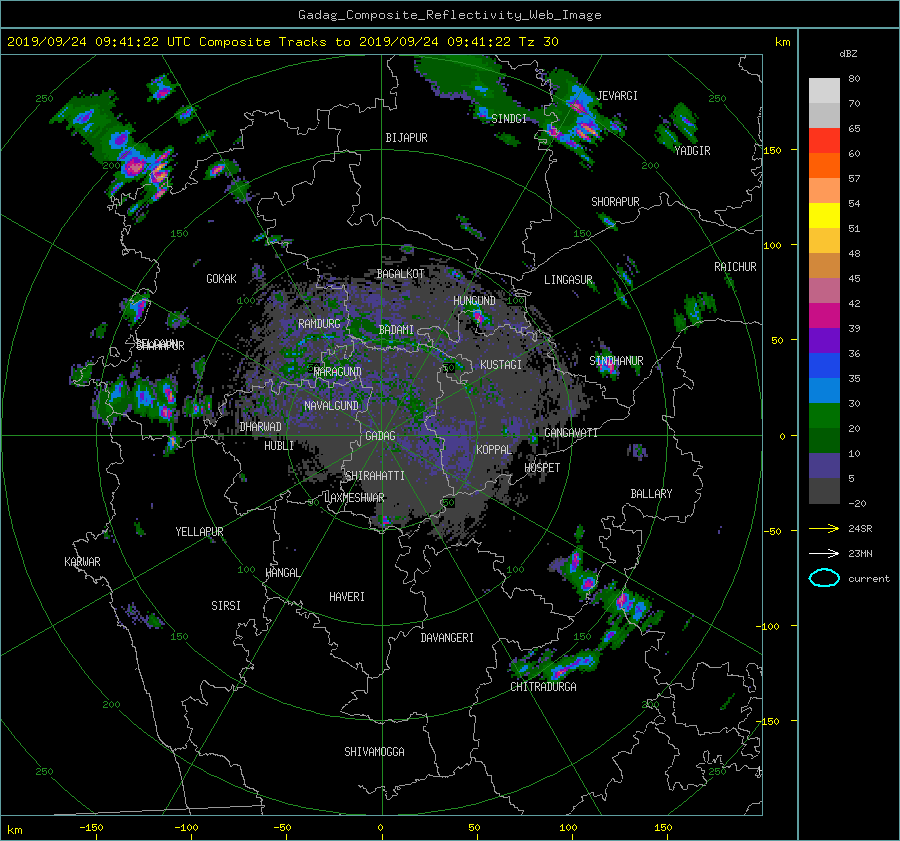Image resolution: width=900 pixels, height=841 pixels.
Task: Click the DHARWAD city label
Action: 261,427
